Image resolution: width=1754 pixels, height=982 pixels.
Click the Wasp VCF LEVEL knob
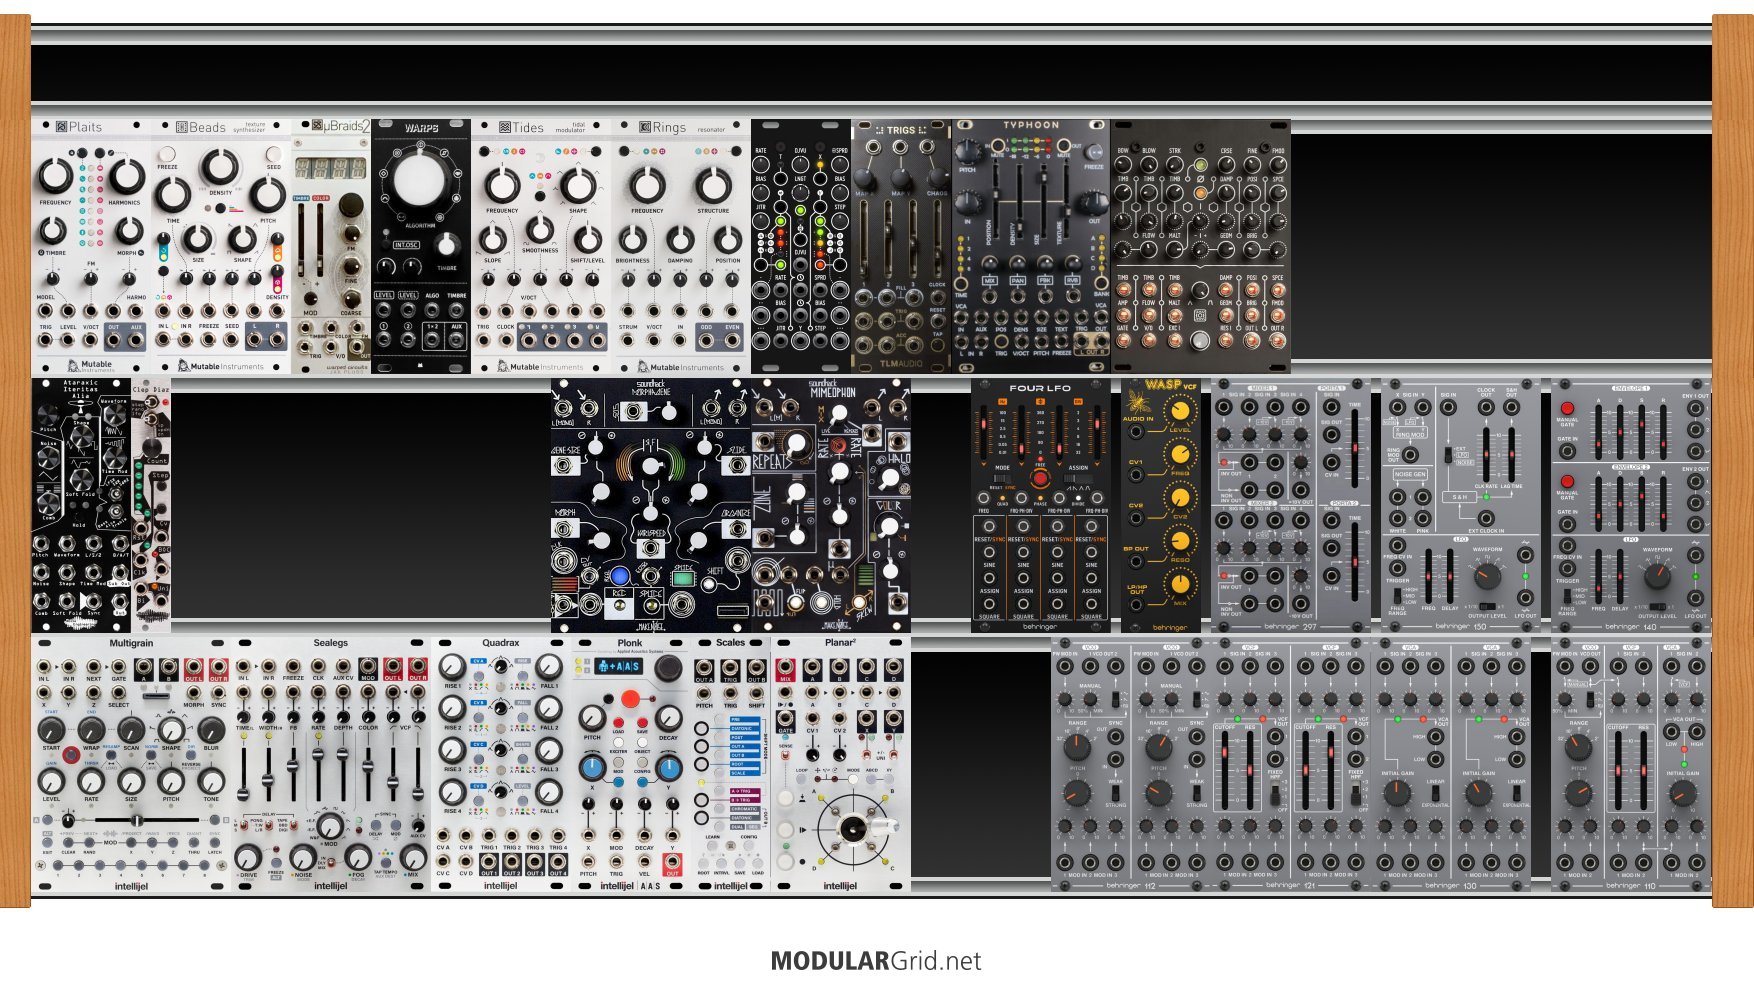point(1181,412)
